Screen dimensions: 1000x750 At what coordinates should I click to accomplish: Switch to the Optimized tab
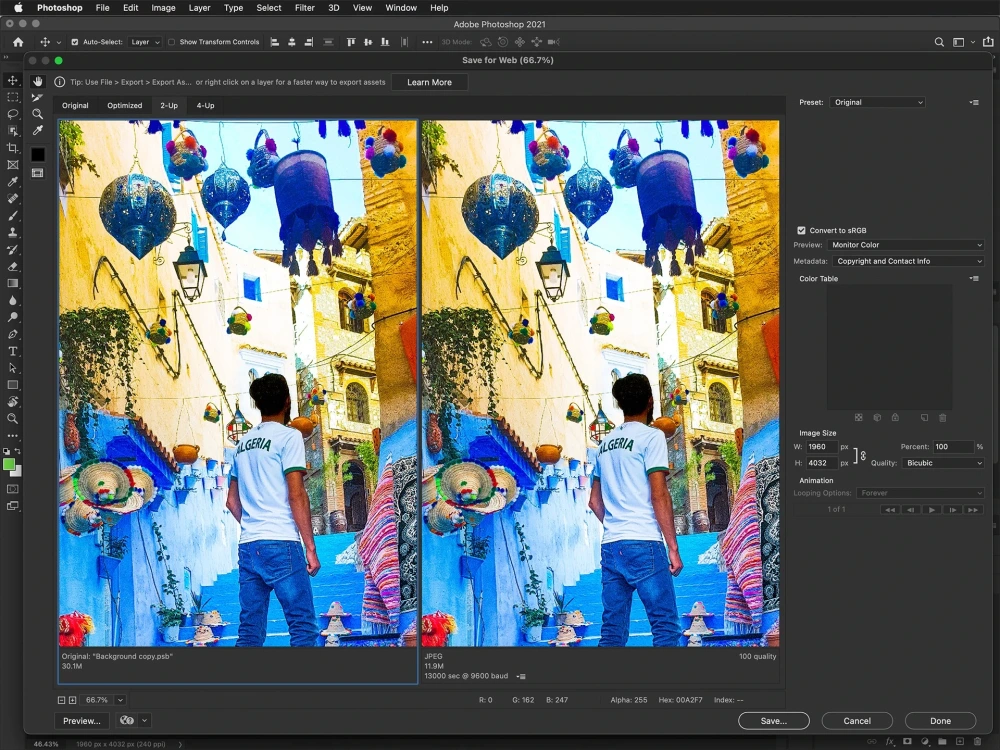(x=124, y=106)
